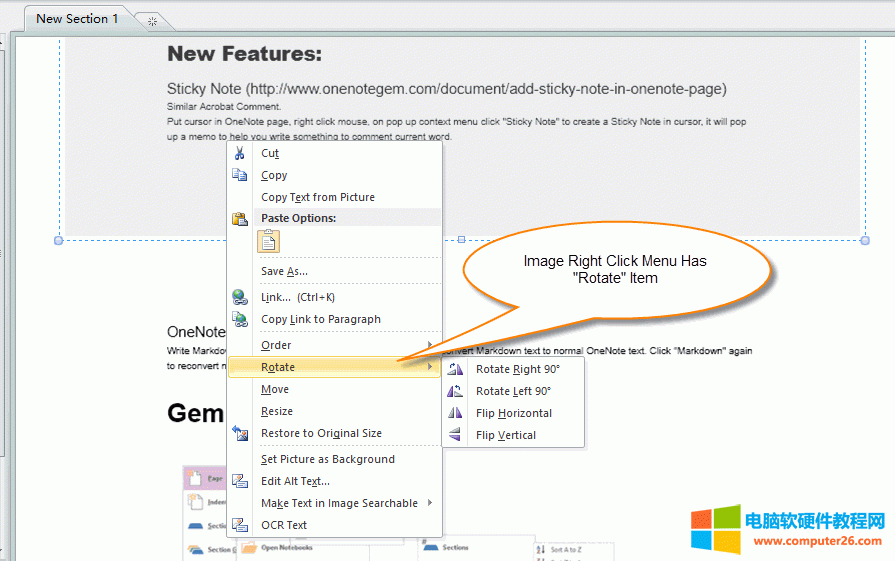895x561 pixels.
Task: Create a new section tab
Action: pyautogui.click(x=152, y=20)
